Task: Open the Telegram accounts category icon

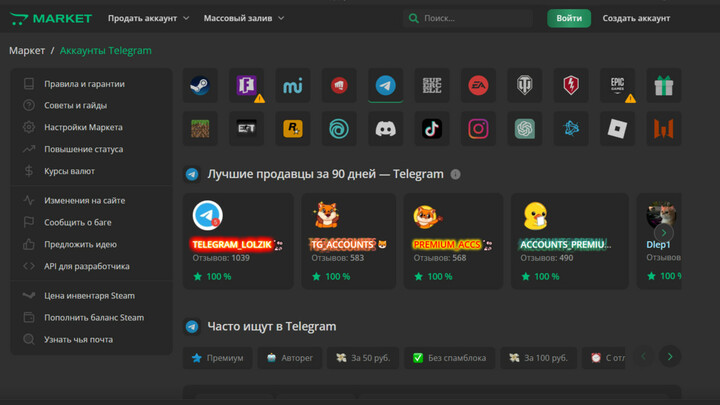Action: pyautogui.click(x=386, y=85)
